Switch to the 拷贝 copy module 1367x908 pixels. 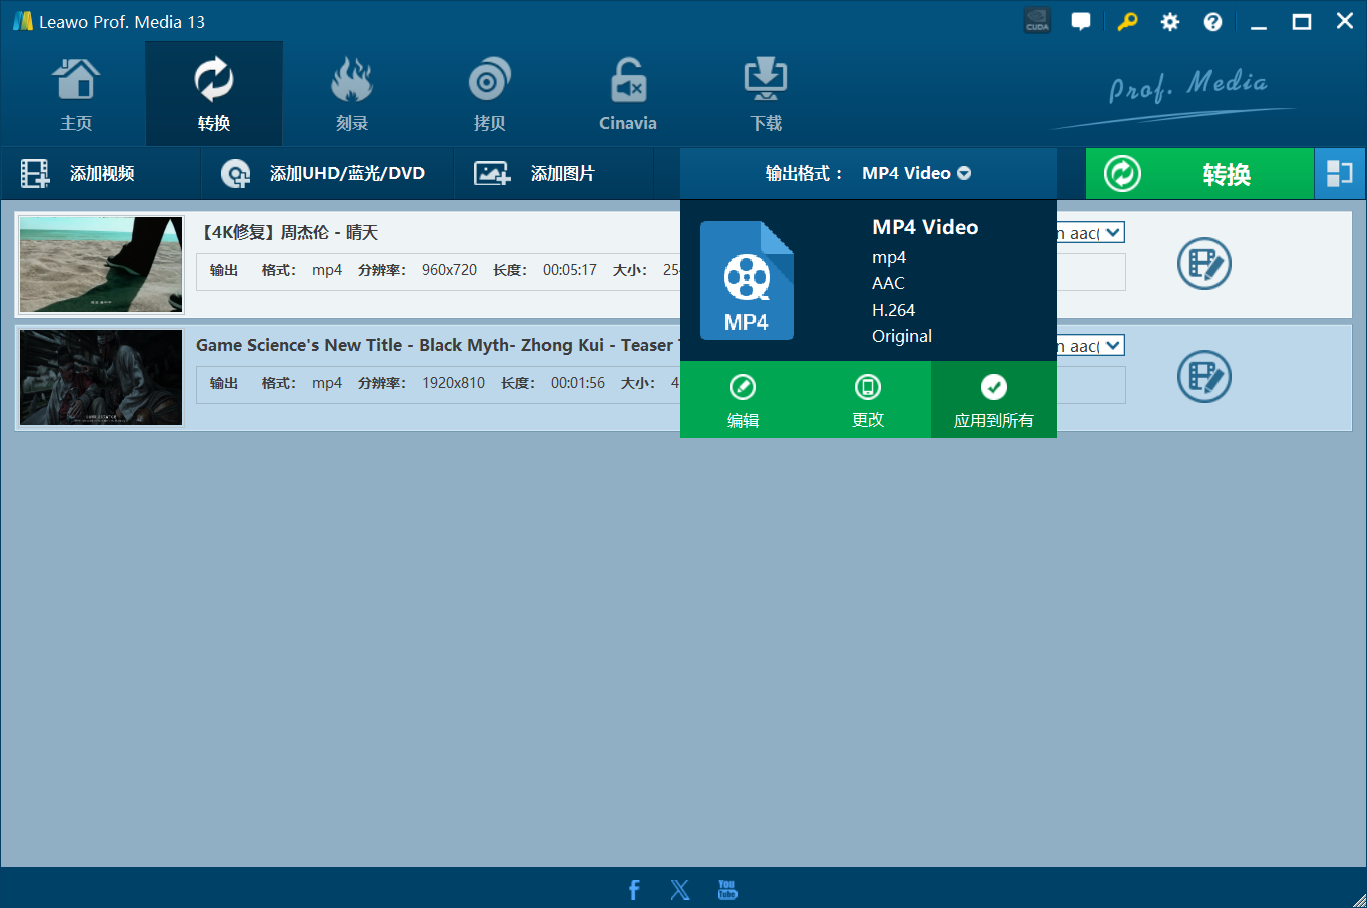(x=489, y=95)
